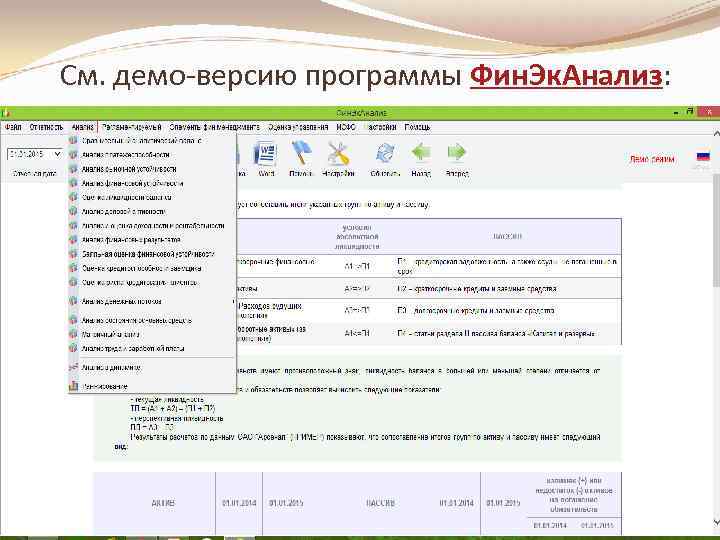Click scrollbar down arrow at right edge
Viewport: 720px width, 540px height.
[716, 522]
